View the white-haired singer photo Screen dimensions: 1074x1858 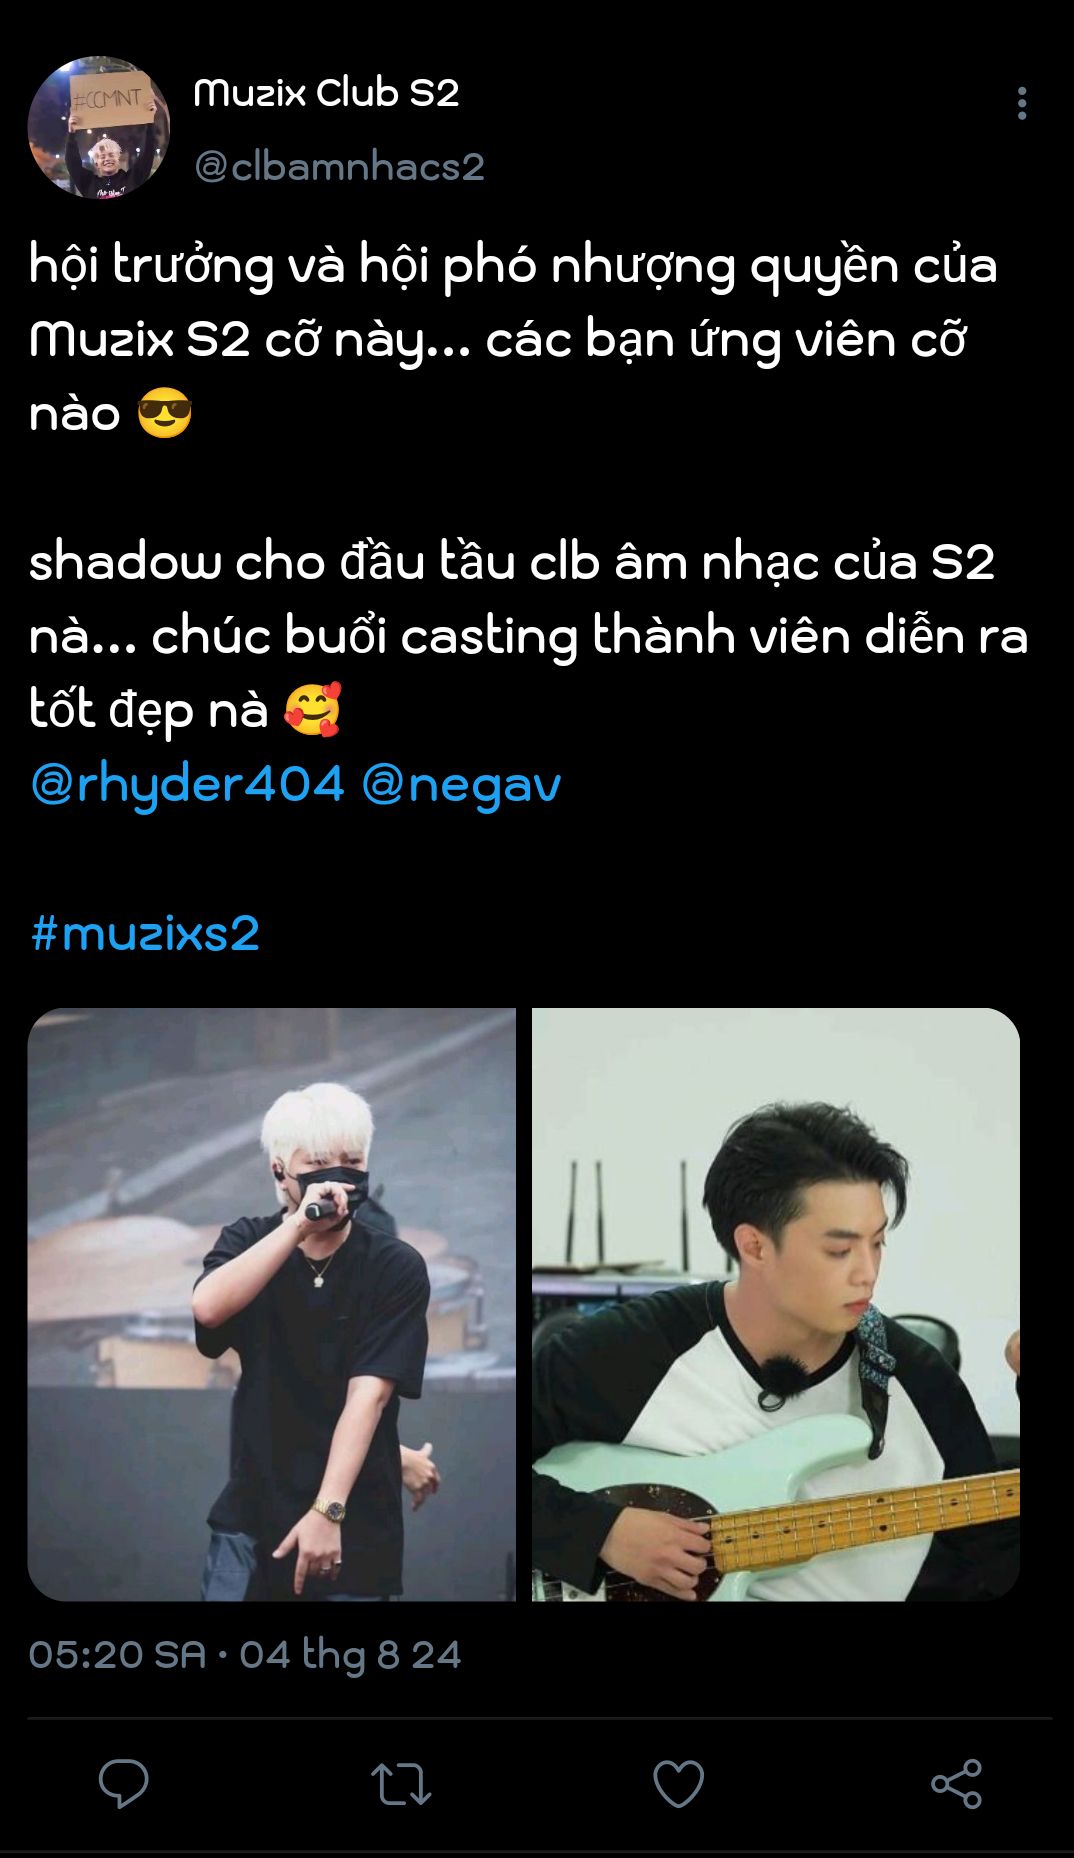pos(272,1304)
